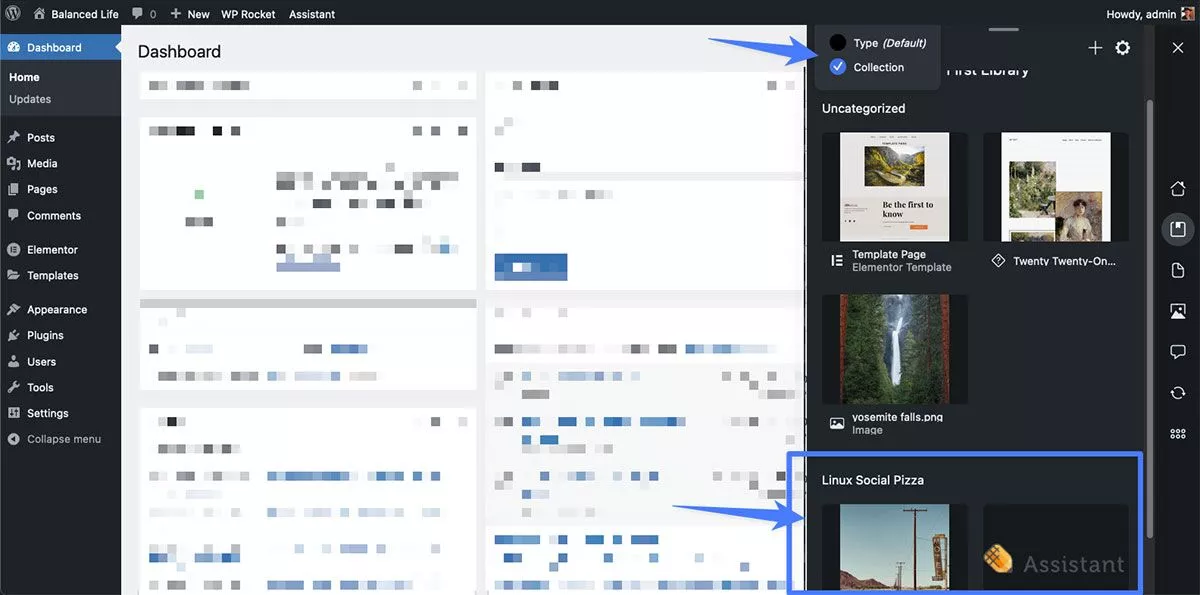
Task: Open library settings gear icon
Action: (x=1123, y=48)
